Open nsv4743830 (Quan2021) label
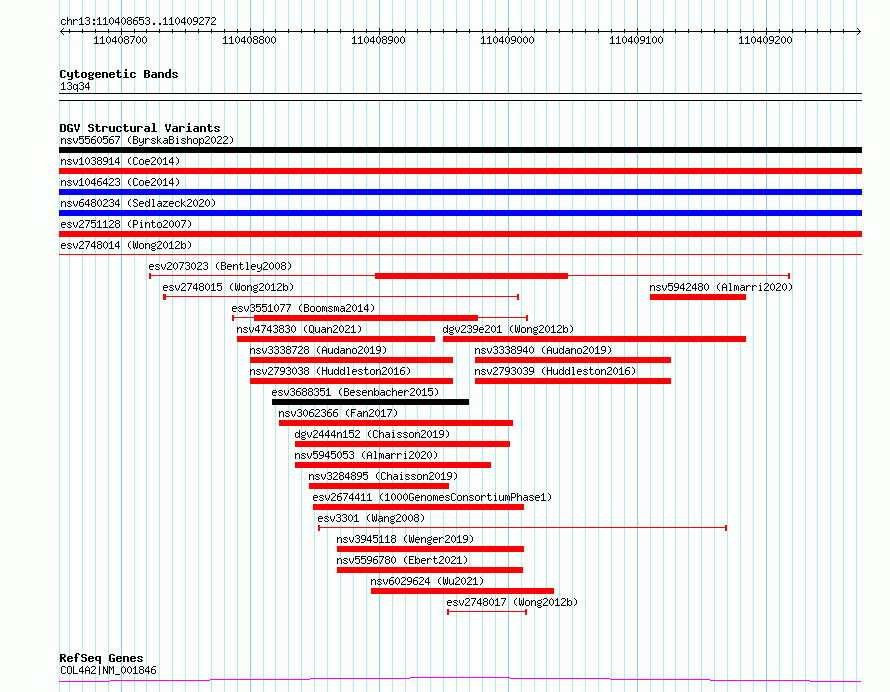890x692 pixels. coord(299,329)
